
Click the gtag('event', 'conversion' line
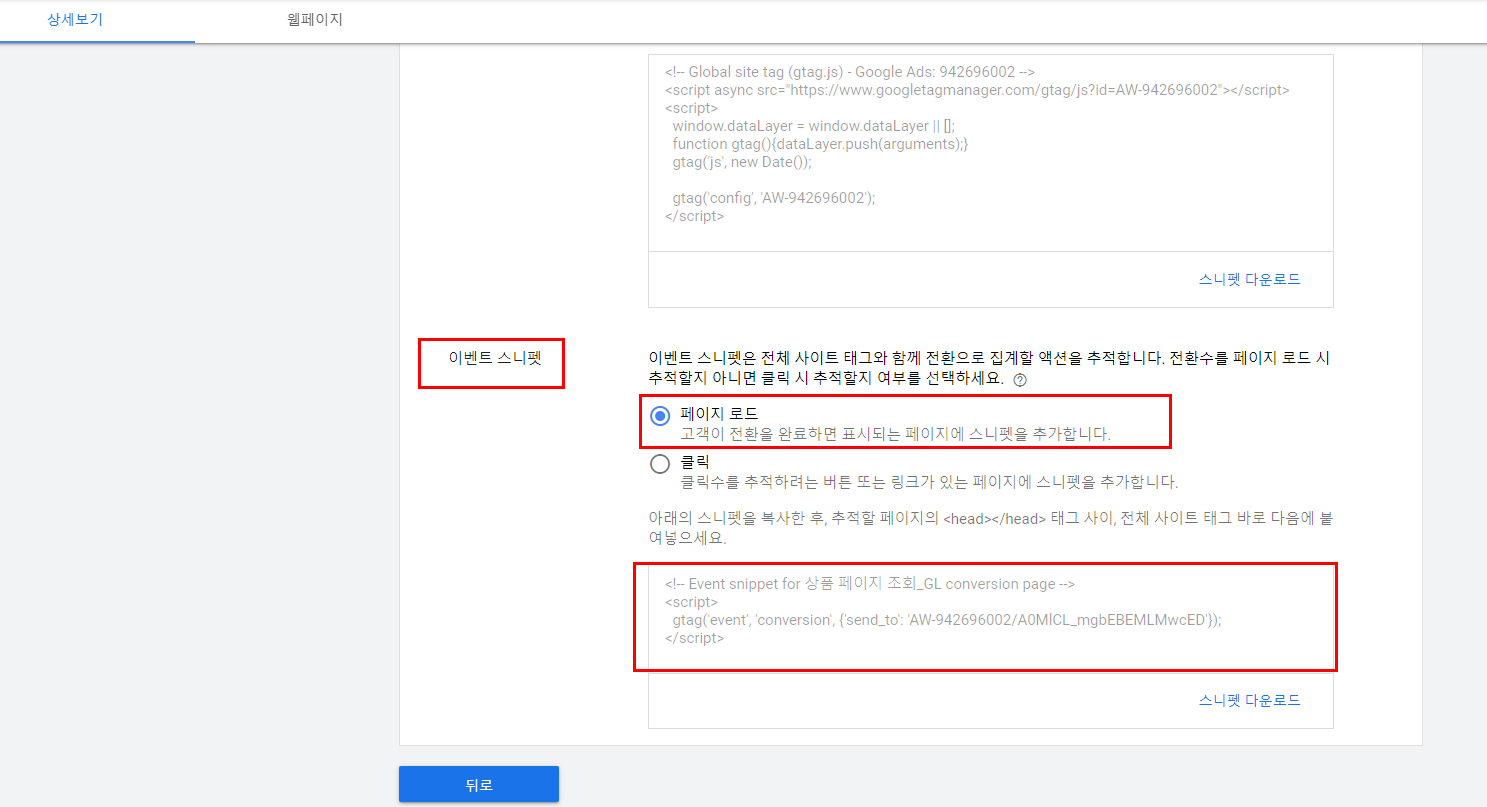(x=947, y=620)
